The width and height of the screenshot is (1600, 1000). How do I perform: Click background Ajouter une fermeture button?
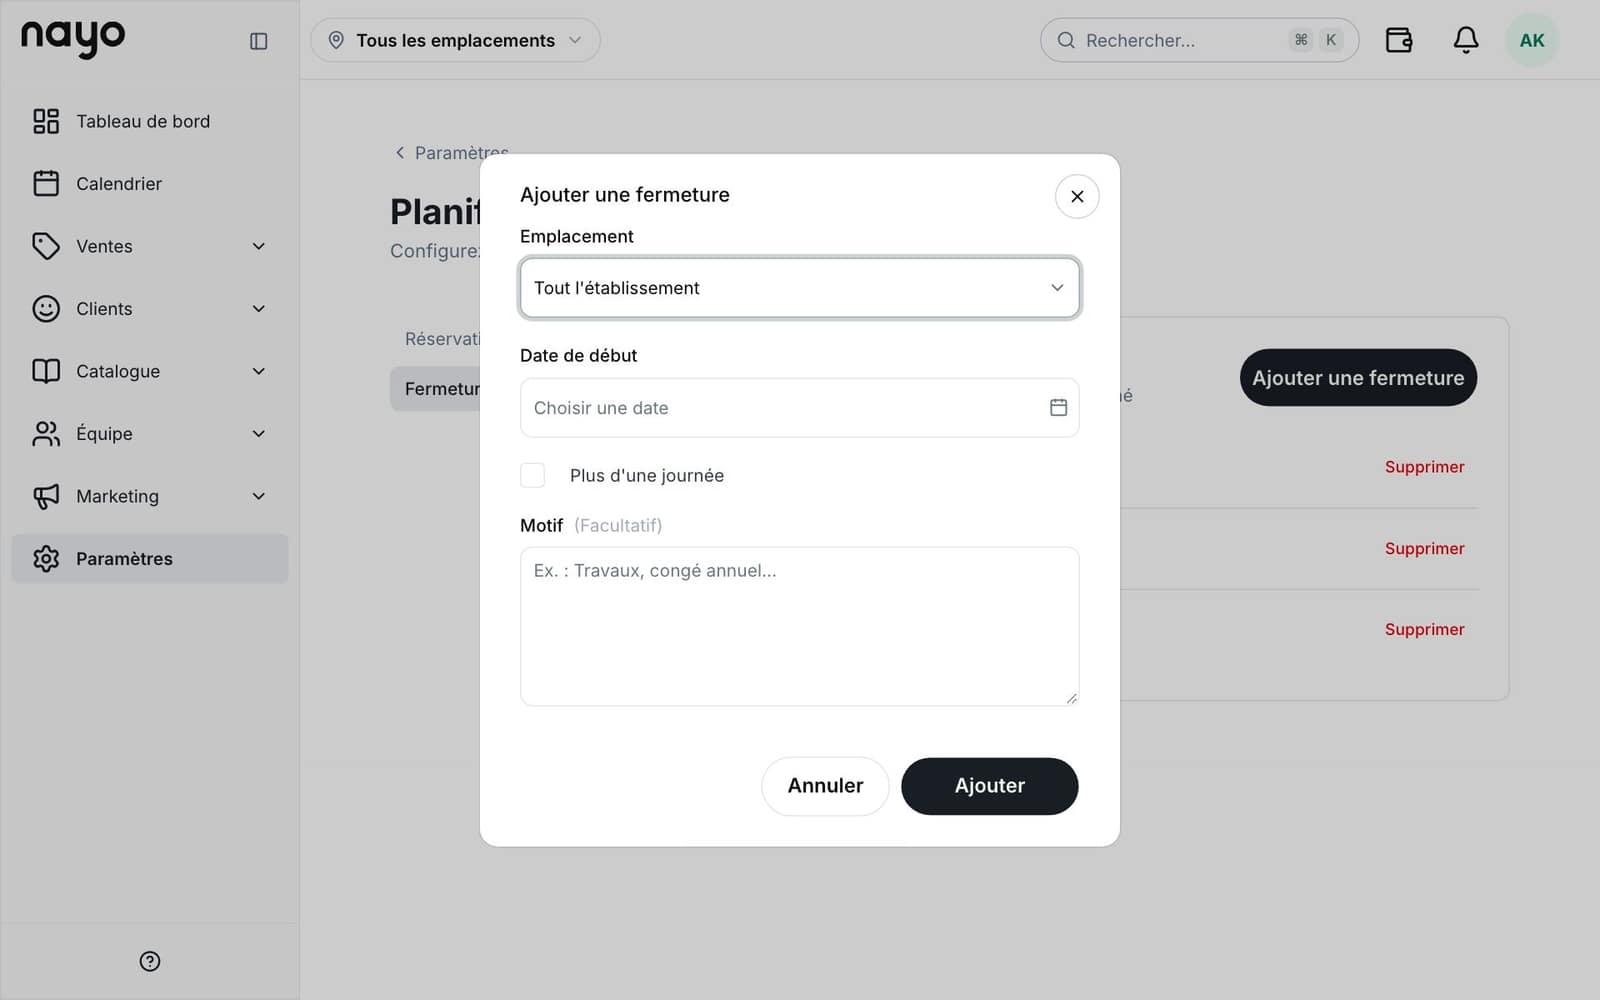[x=1358, y=378]
